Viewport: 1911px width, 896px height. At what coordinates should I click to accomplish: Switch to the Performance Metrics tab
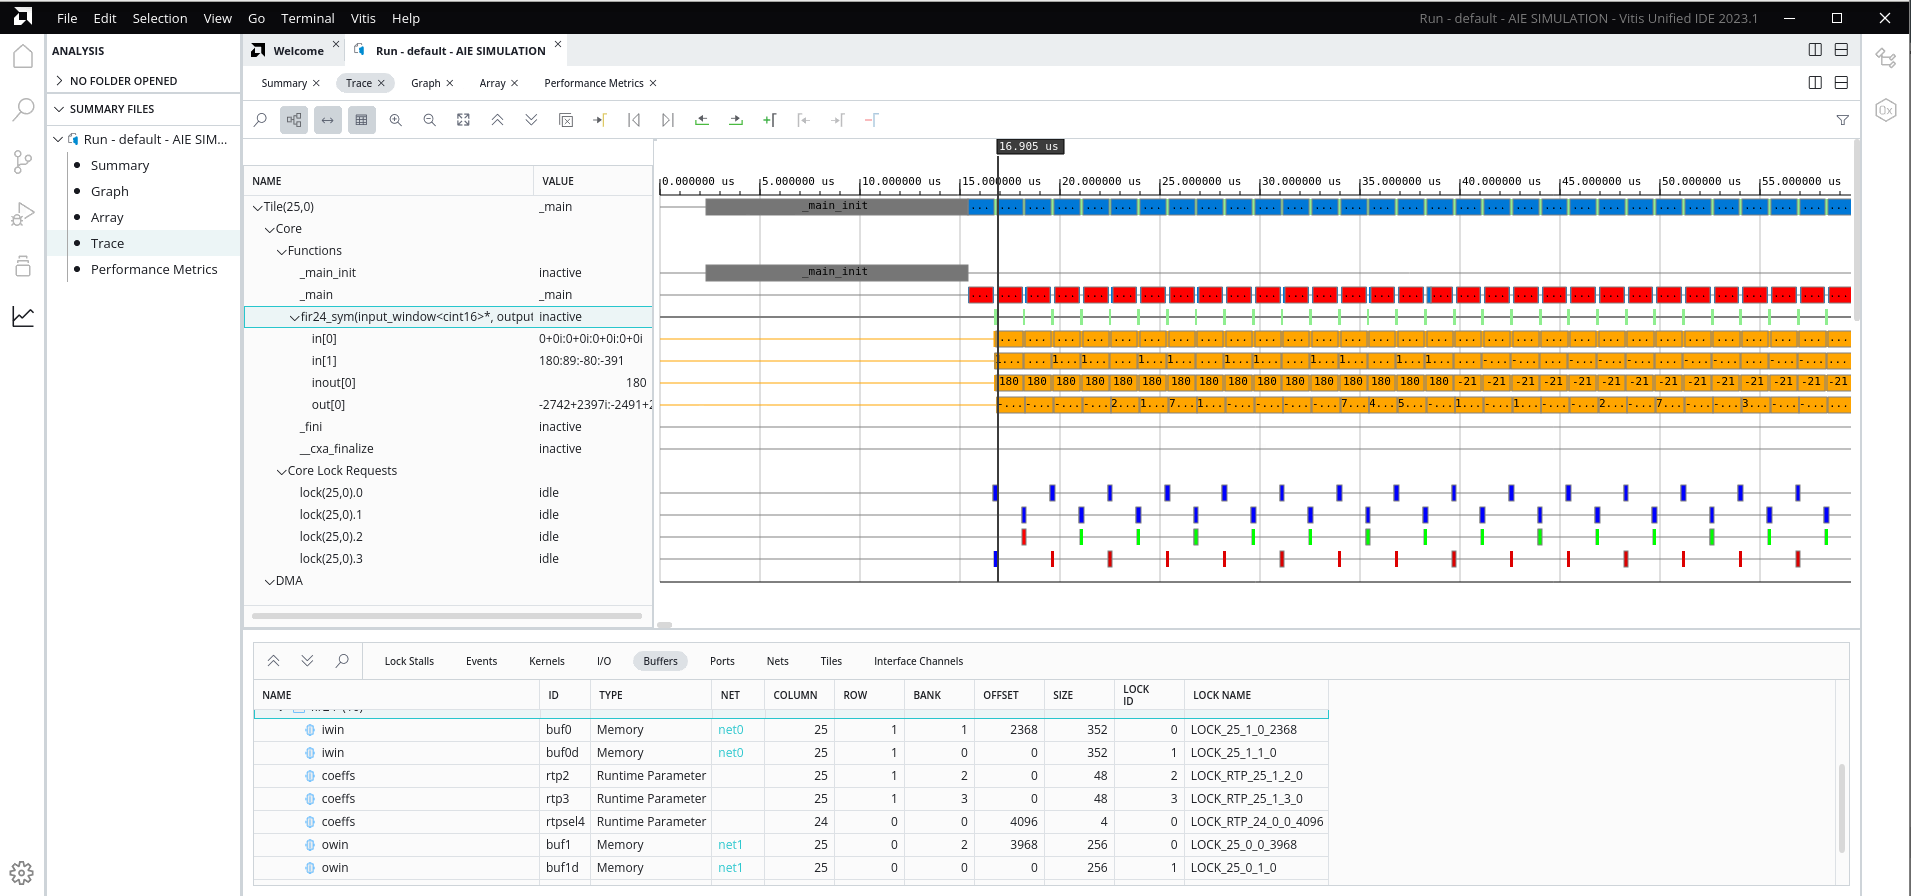[x=593, y=83]
